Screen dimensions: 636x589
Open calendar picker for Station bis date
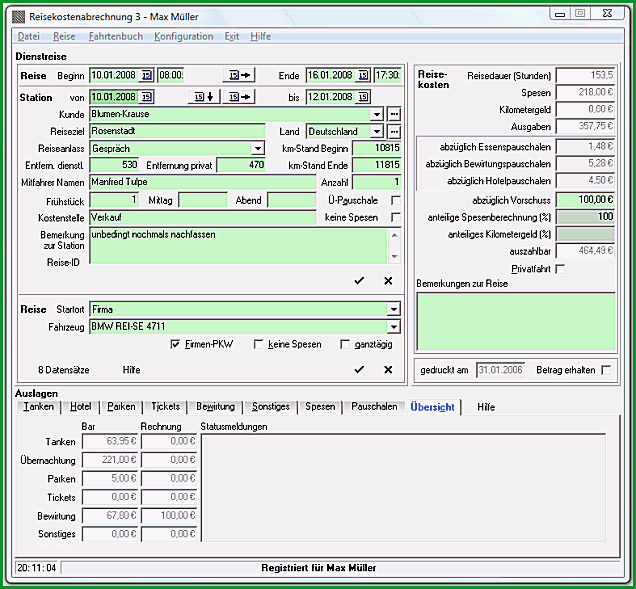[363, 97]
